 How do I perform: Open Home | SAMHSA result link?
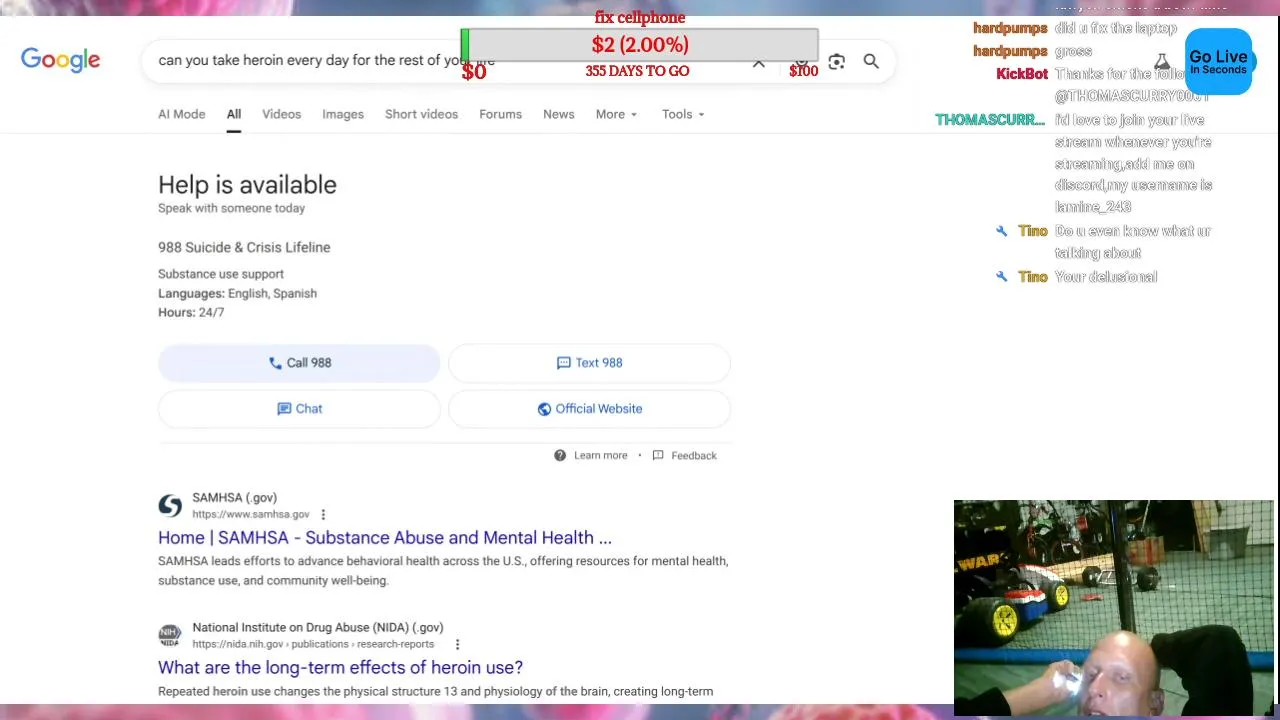385,538
